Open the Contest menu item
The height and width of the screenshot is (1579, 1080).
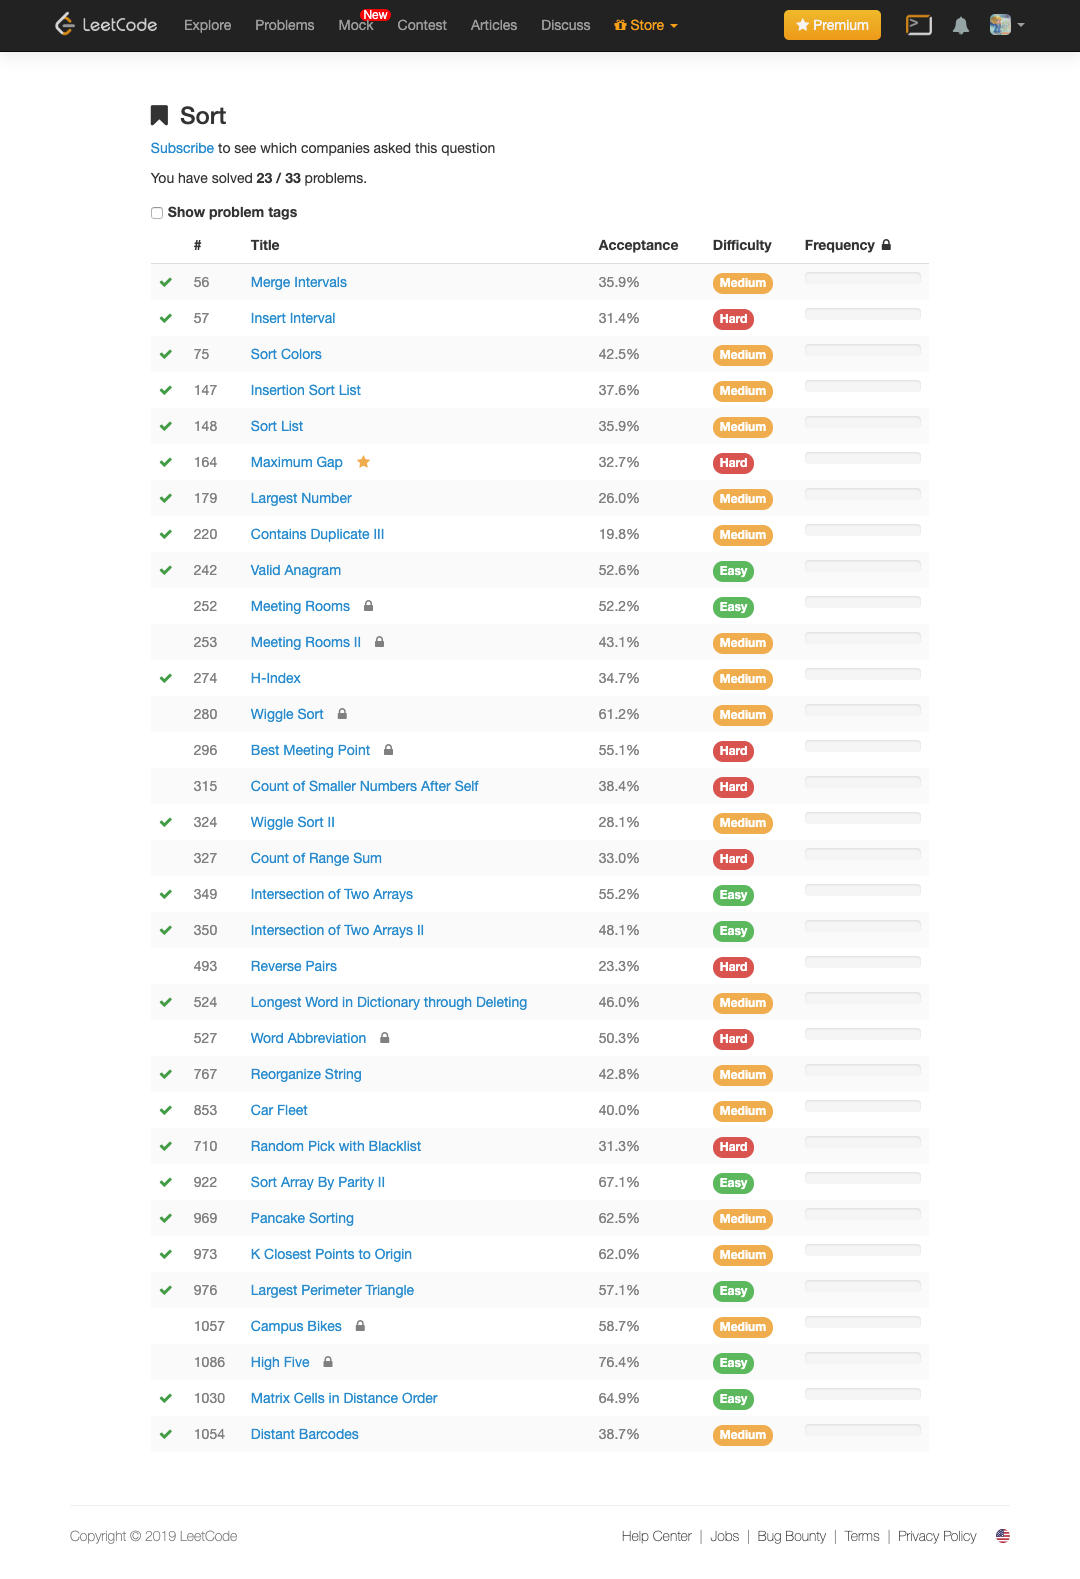point(422,26)
